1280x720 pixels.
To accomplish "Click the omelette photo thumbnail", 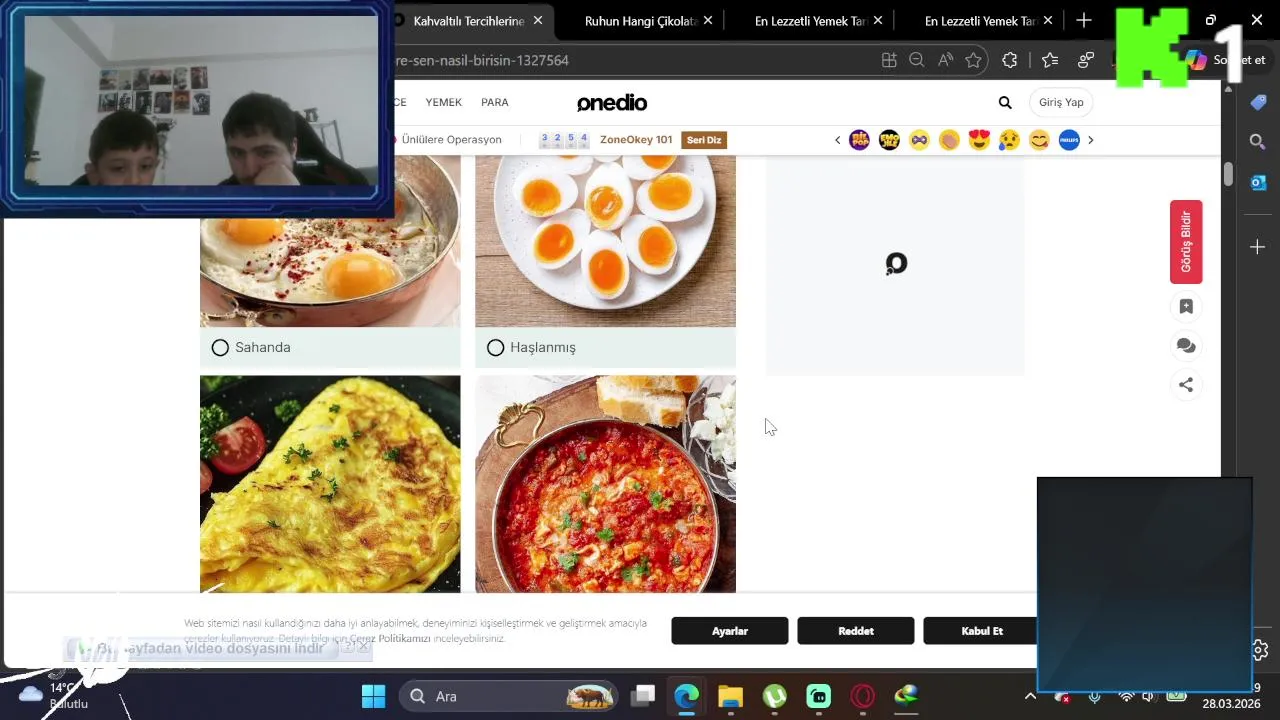I will pos(330,484).
